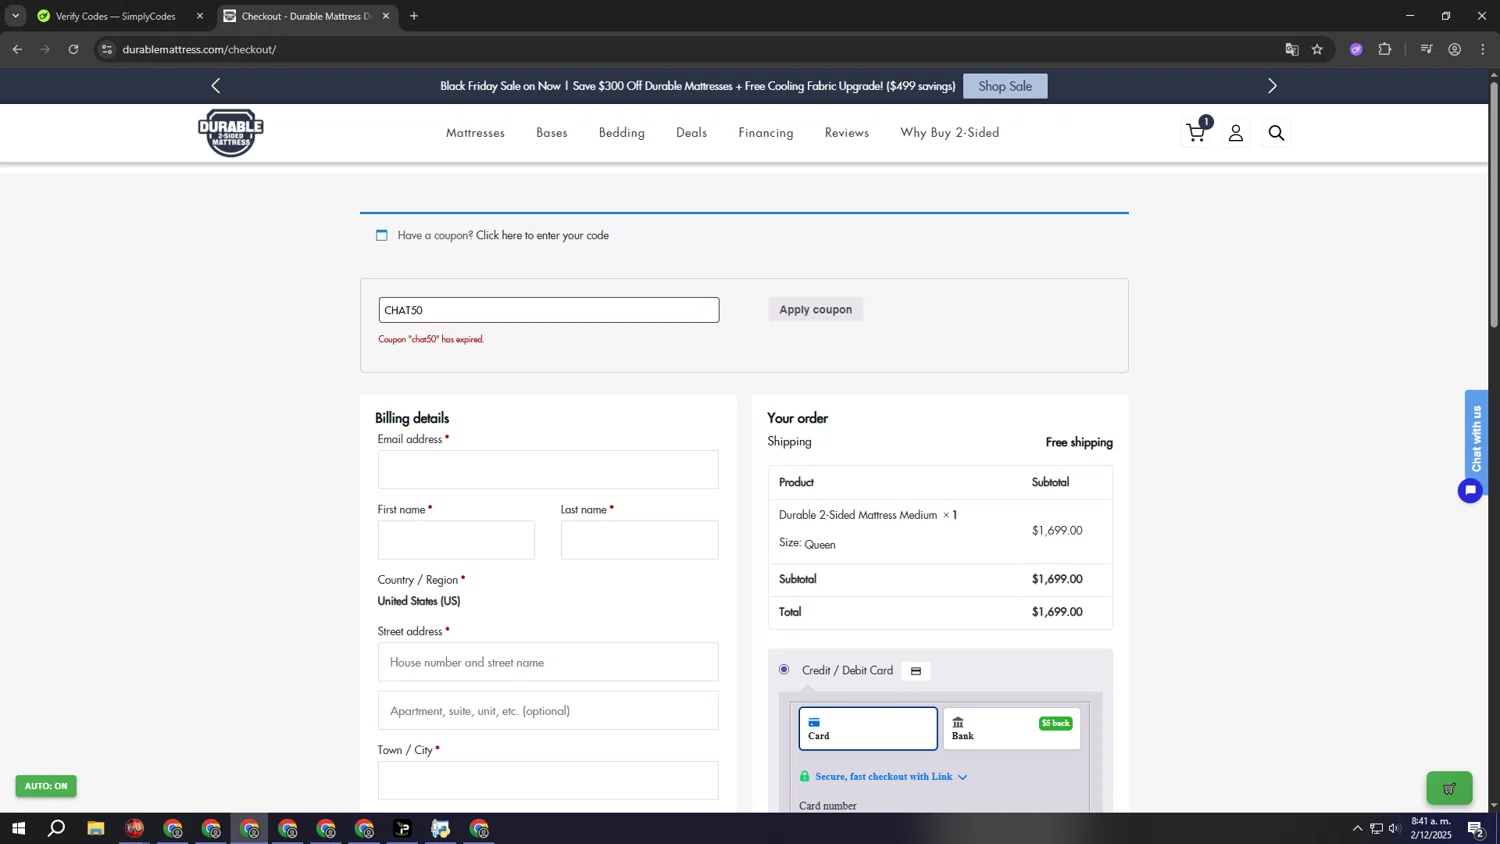Click the House number and street name field

pos(548,662)
